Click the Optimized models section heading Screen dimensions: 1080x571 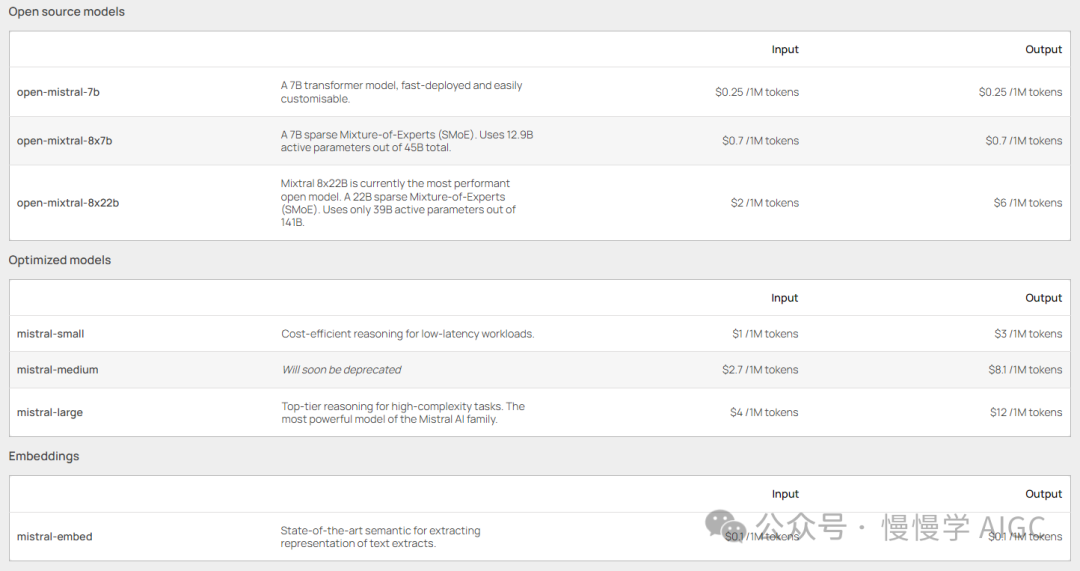coord(60,260)
